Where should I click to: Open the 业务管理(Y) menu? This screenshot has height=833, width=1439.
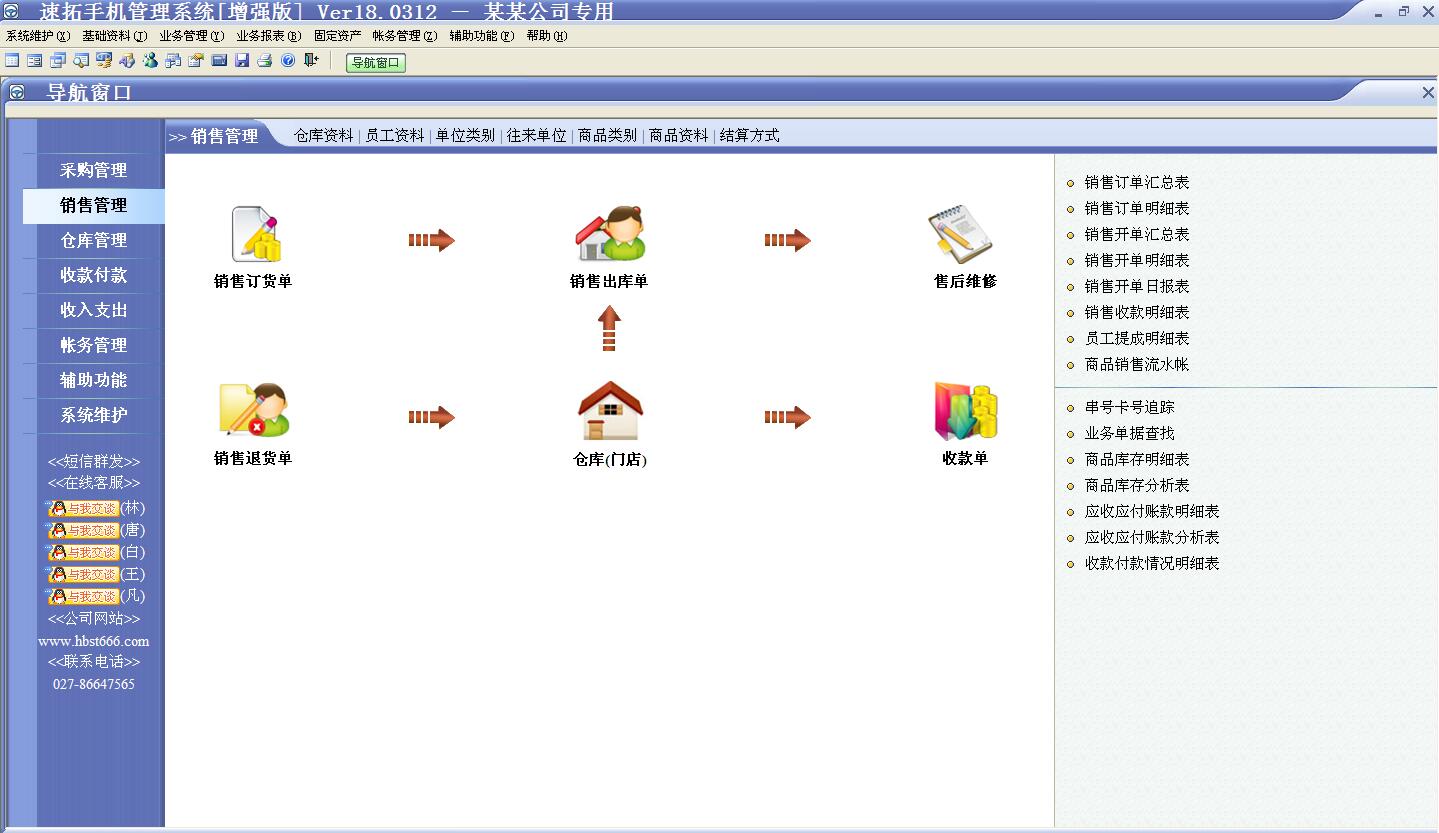pyautogui.click(x=192, y=36)
